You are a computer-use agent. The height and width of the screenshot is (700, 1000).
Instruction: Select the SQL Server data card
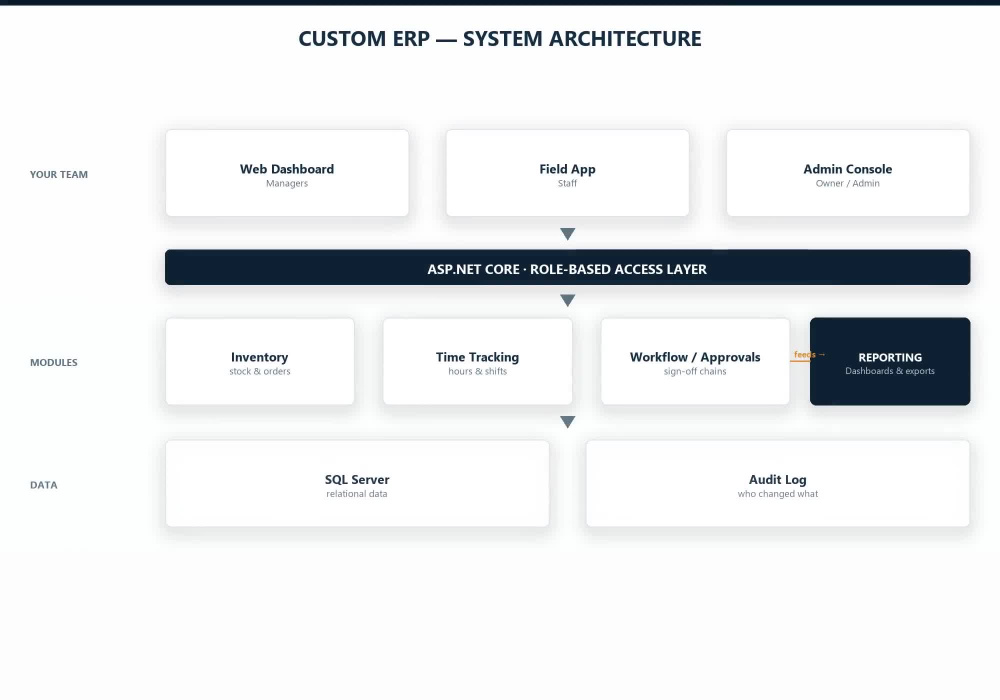click(357, 483)
